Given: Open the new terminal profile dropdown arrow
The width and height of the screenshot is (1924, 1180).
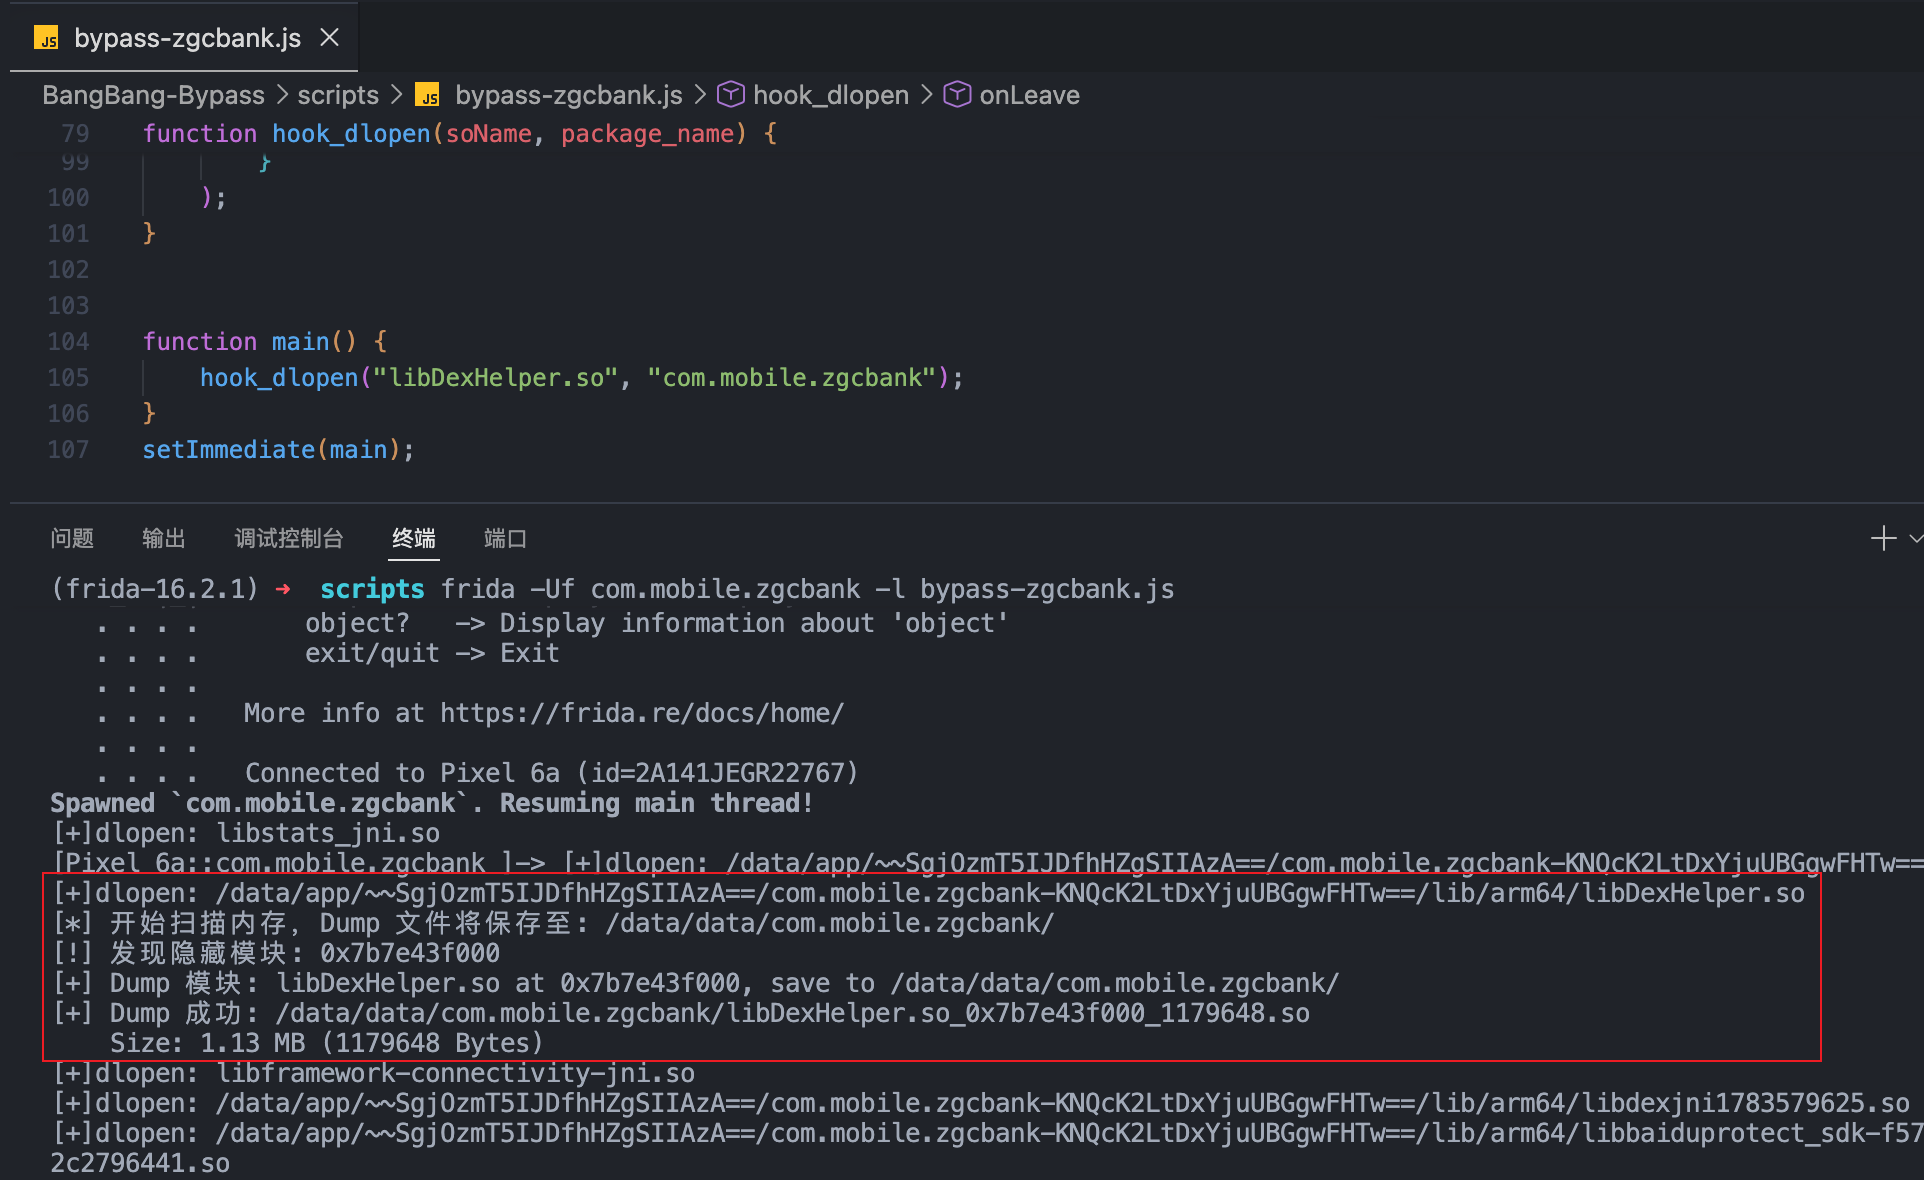Looking at the screenshot, I should pos(1915,538).
